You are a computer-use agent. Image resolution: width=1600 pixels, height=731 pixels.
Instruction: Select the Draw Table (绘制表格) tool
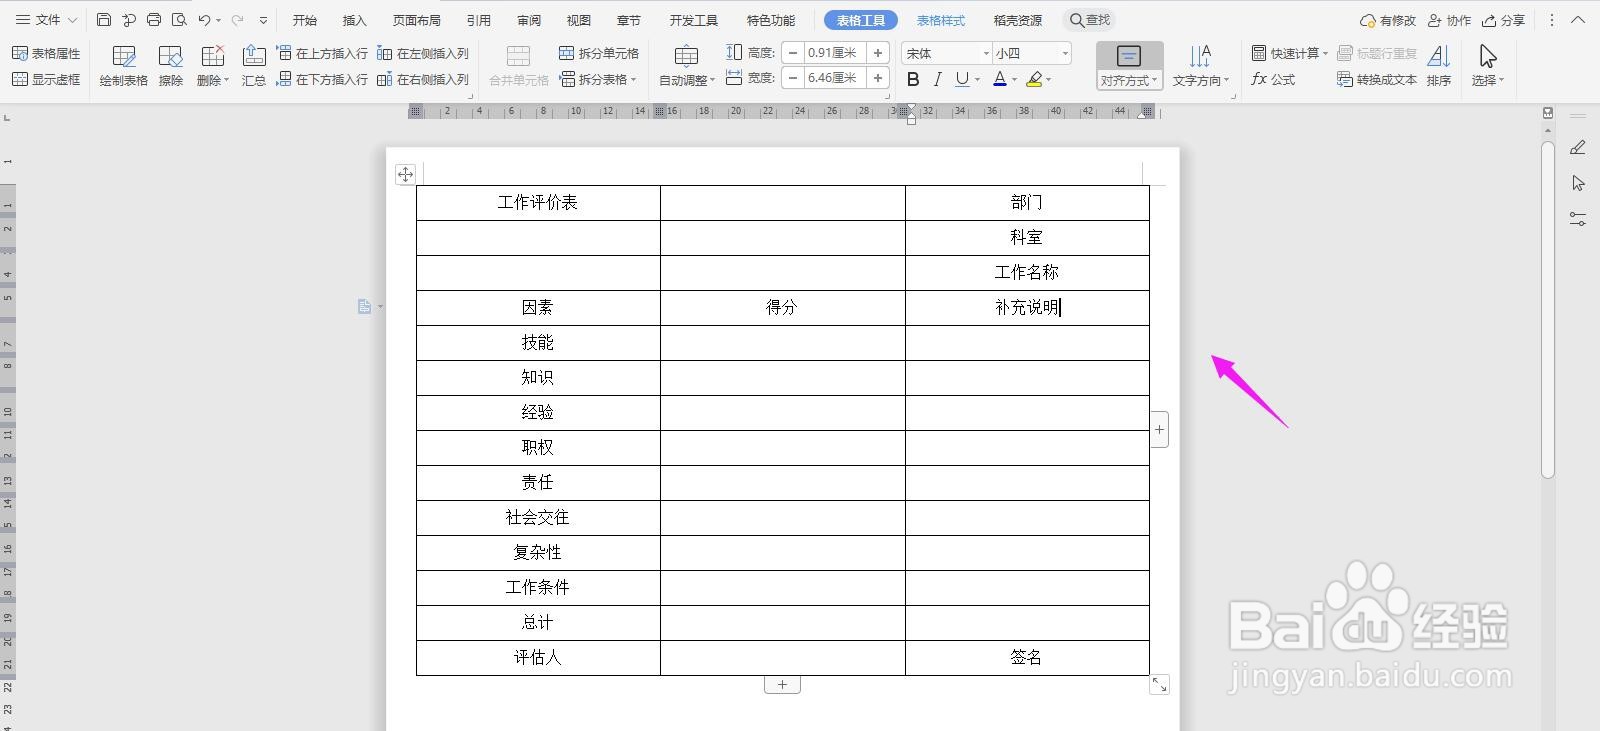click(x=124, y=66)
